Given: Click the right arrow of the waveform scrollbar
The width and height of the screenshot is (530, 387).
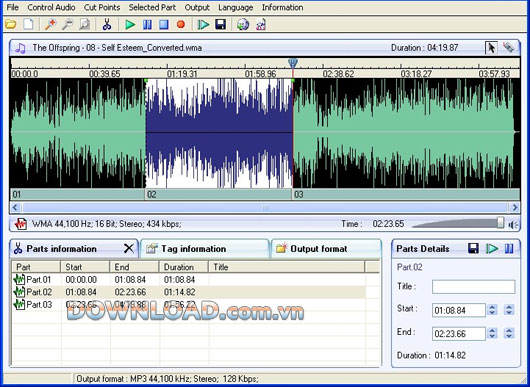Looking at the screenshot, I should tap(514, 207).
